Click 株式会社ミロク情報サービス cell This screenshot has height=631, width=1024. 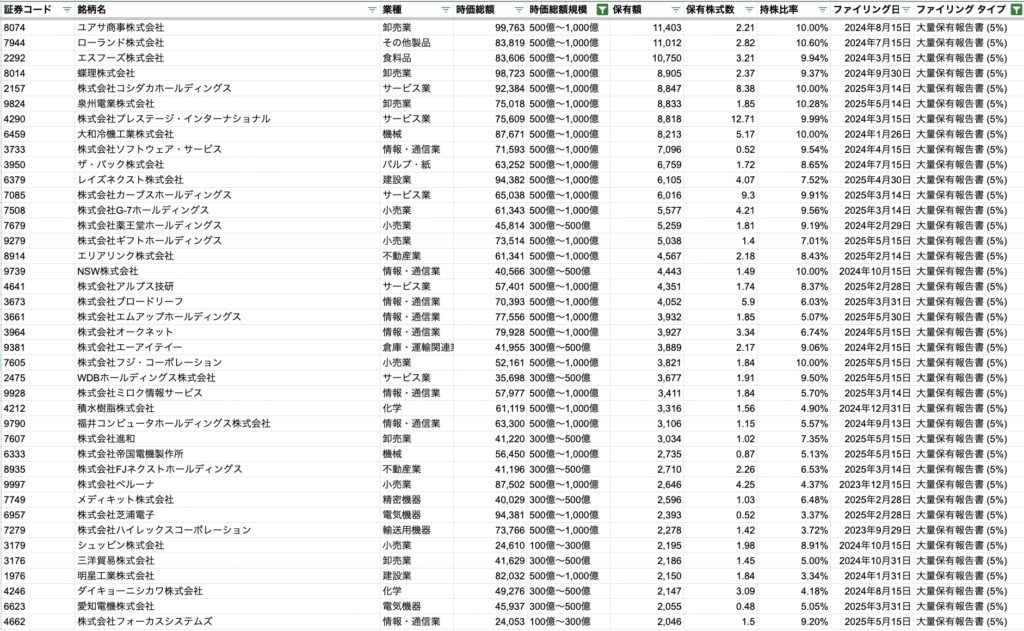(x=227, y=393)
